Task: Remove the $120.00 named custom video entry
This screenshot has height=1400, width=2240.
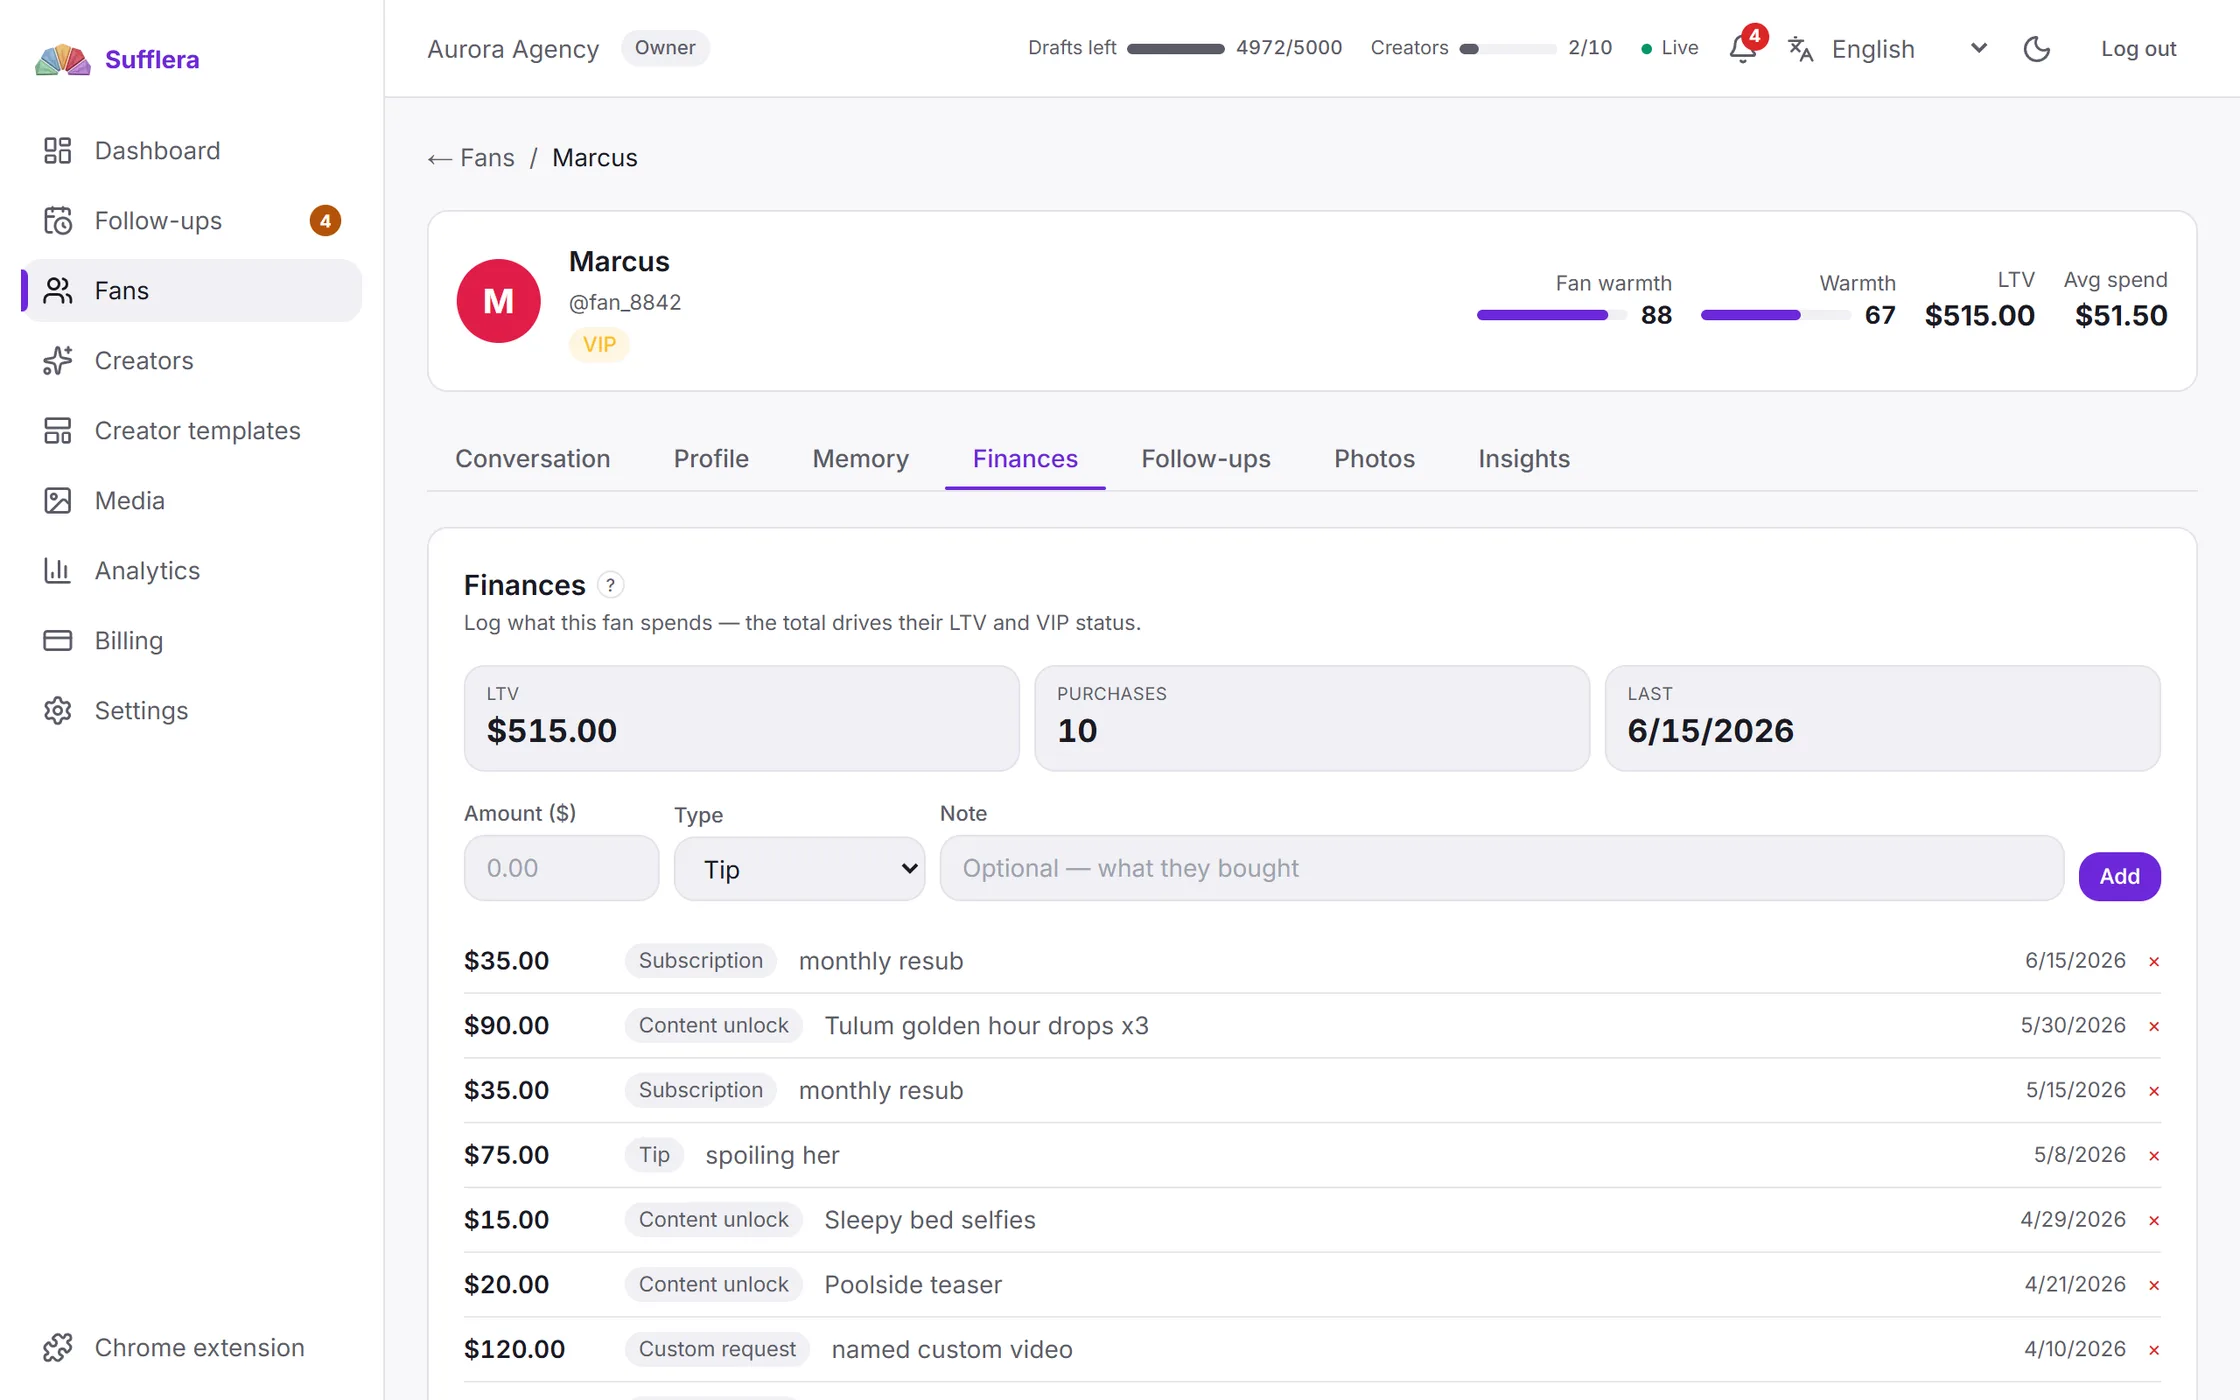Action: click(2154, 1350)
